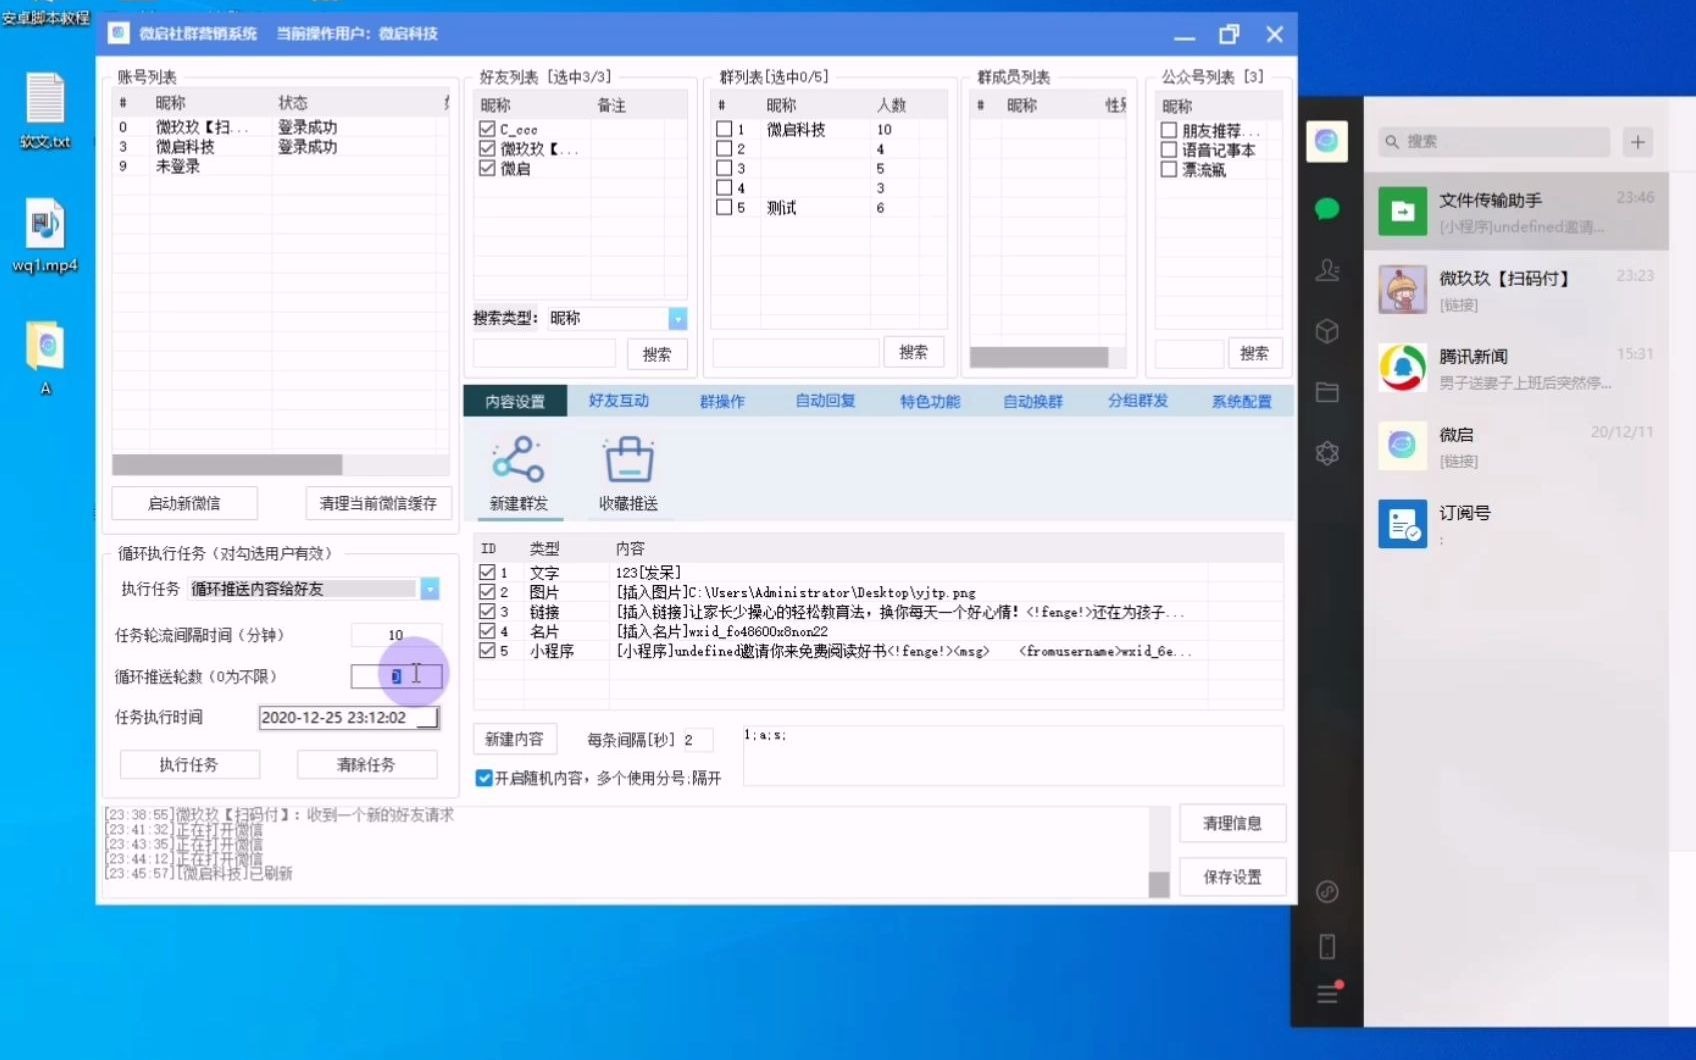Screen dimensions: 1696x1060
Task: Open the WeChat more menu icon
Action: point(1327,993)
